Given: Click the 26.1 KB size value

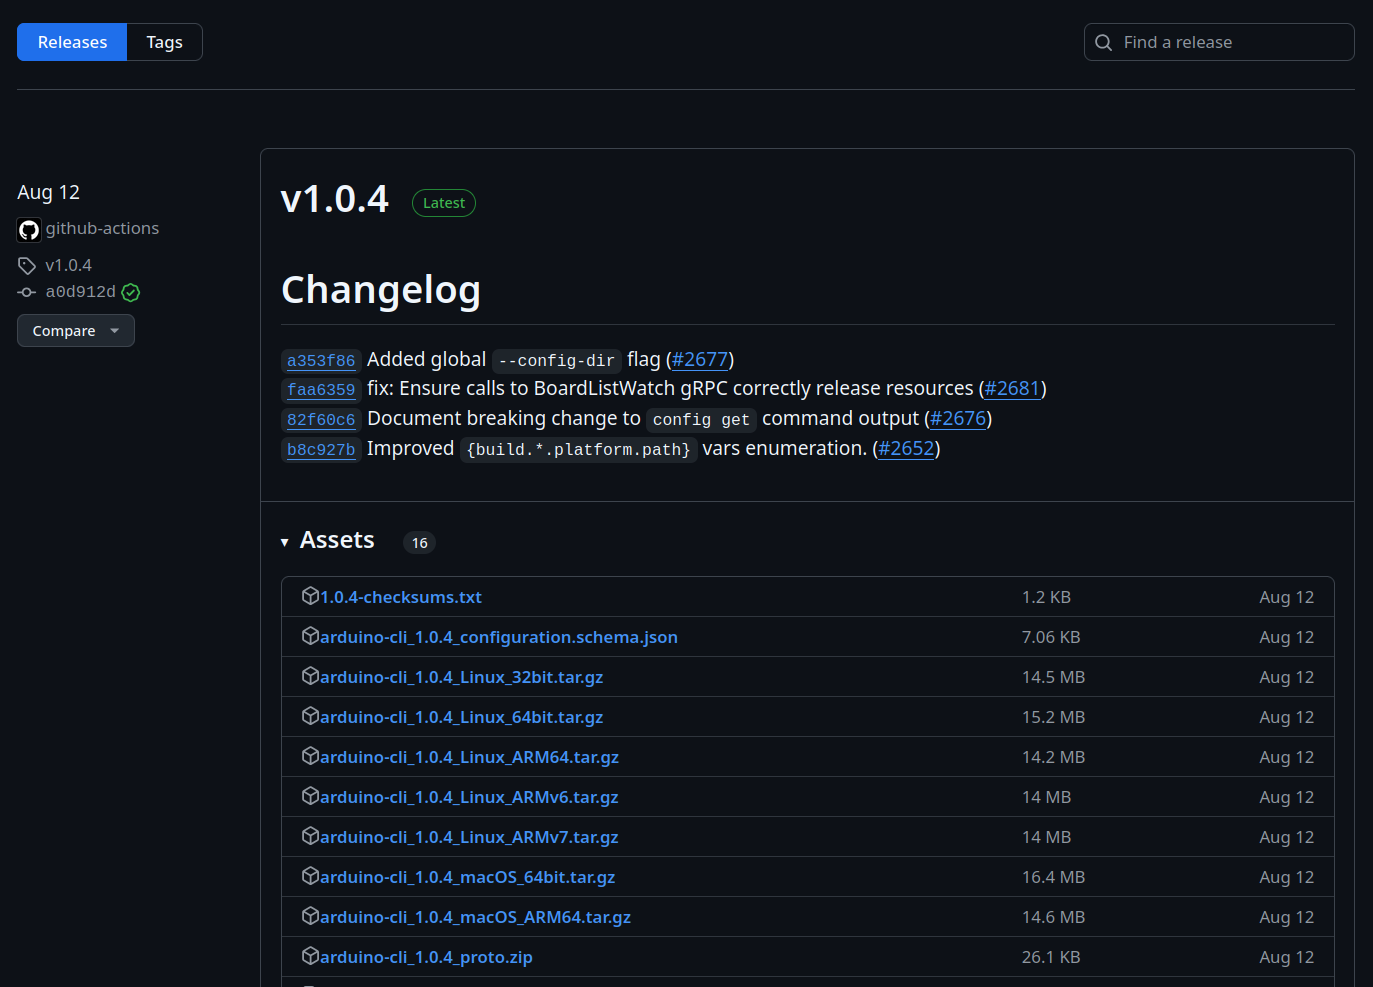Looking at the screenshot, I should (x=1051, y=957).
